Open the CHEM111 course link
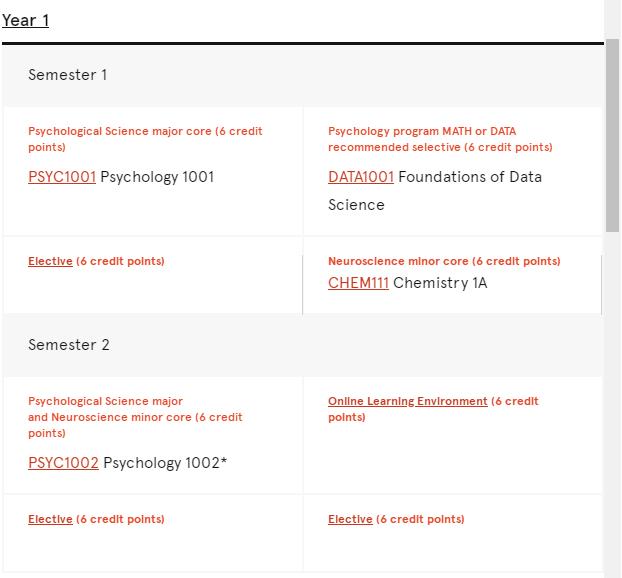The width and height of the screenshot is (622, 578). click(358, 283)
